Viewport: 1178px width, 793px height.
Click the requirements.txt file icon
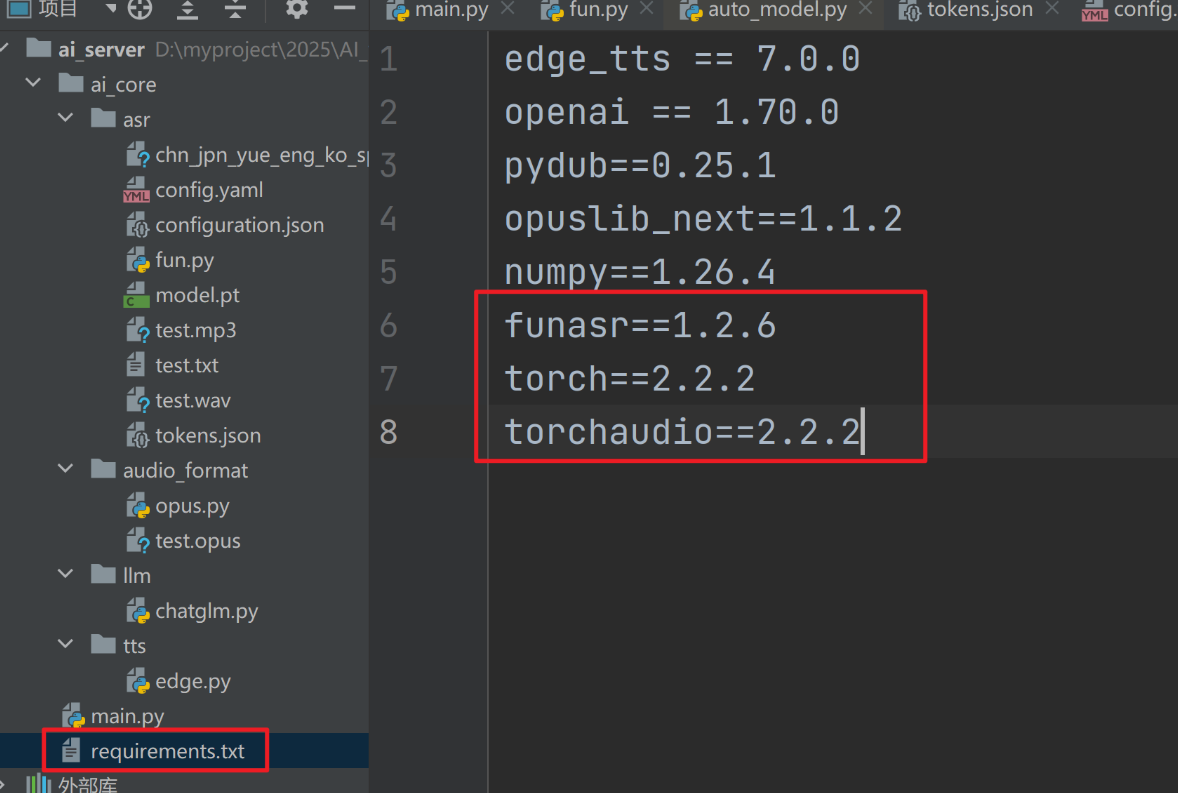pyautogui.click(x=71, y=749)
